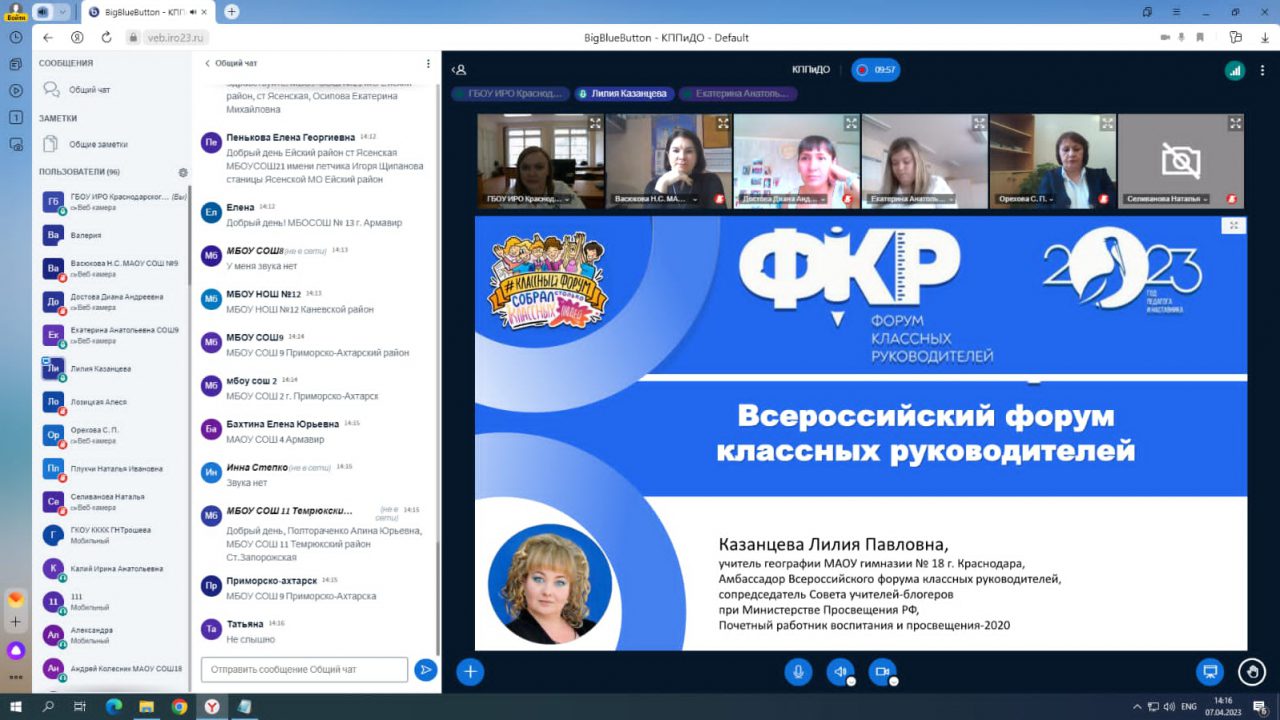Click the blue plus actions button

point(470,672)
